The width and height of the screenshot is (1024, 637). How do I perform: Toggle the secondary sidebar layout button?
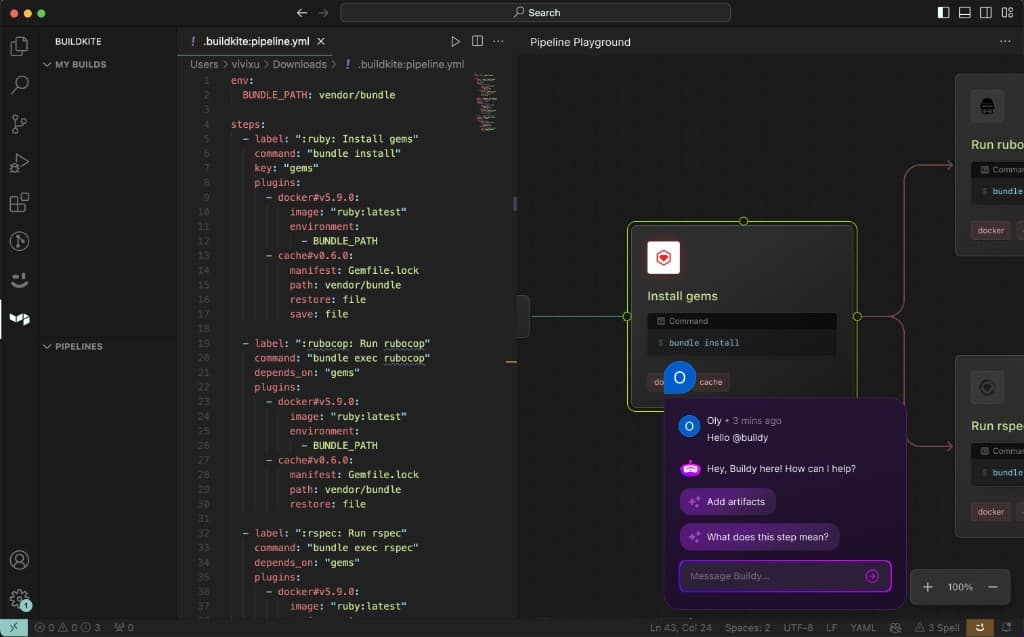click(x=987, y=13)
